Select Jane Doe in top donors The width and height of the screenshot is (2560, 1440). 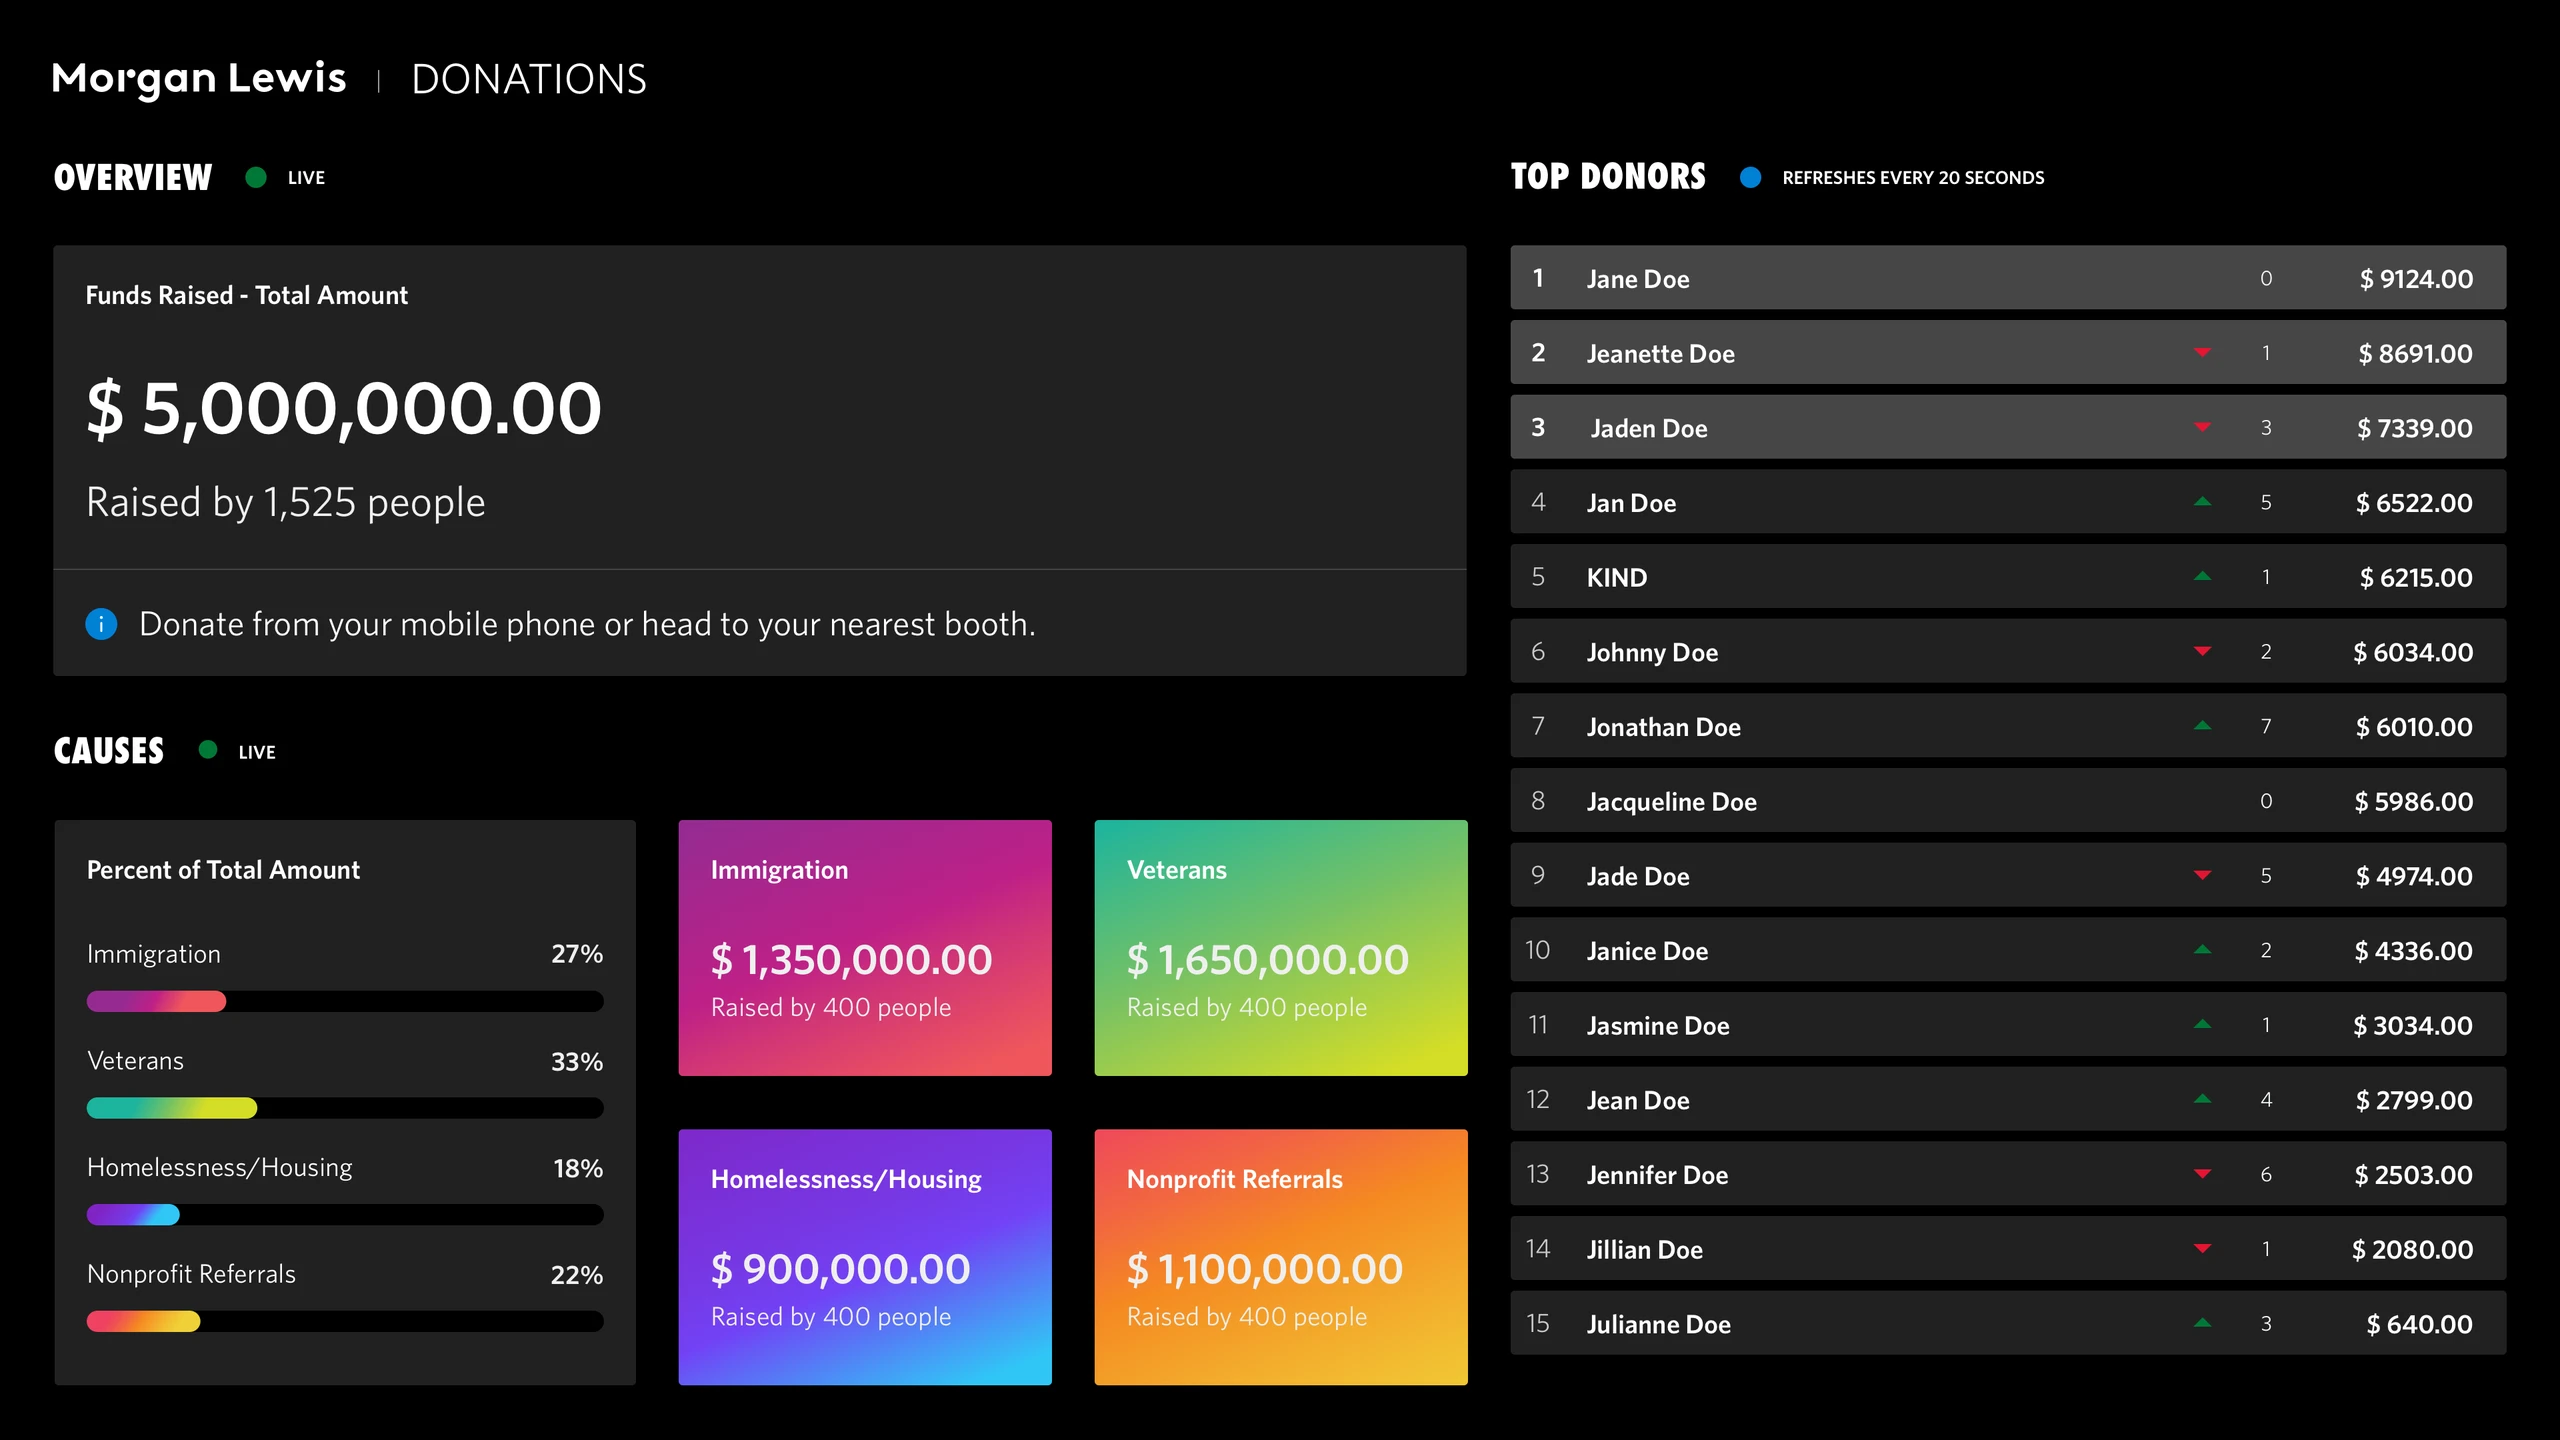click(1638, 279)
